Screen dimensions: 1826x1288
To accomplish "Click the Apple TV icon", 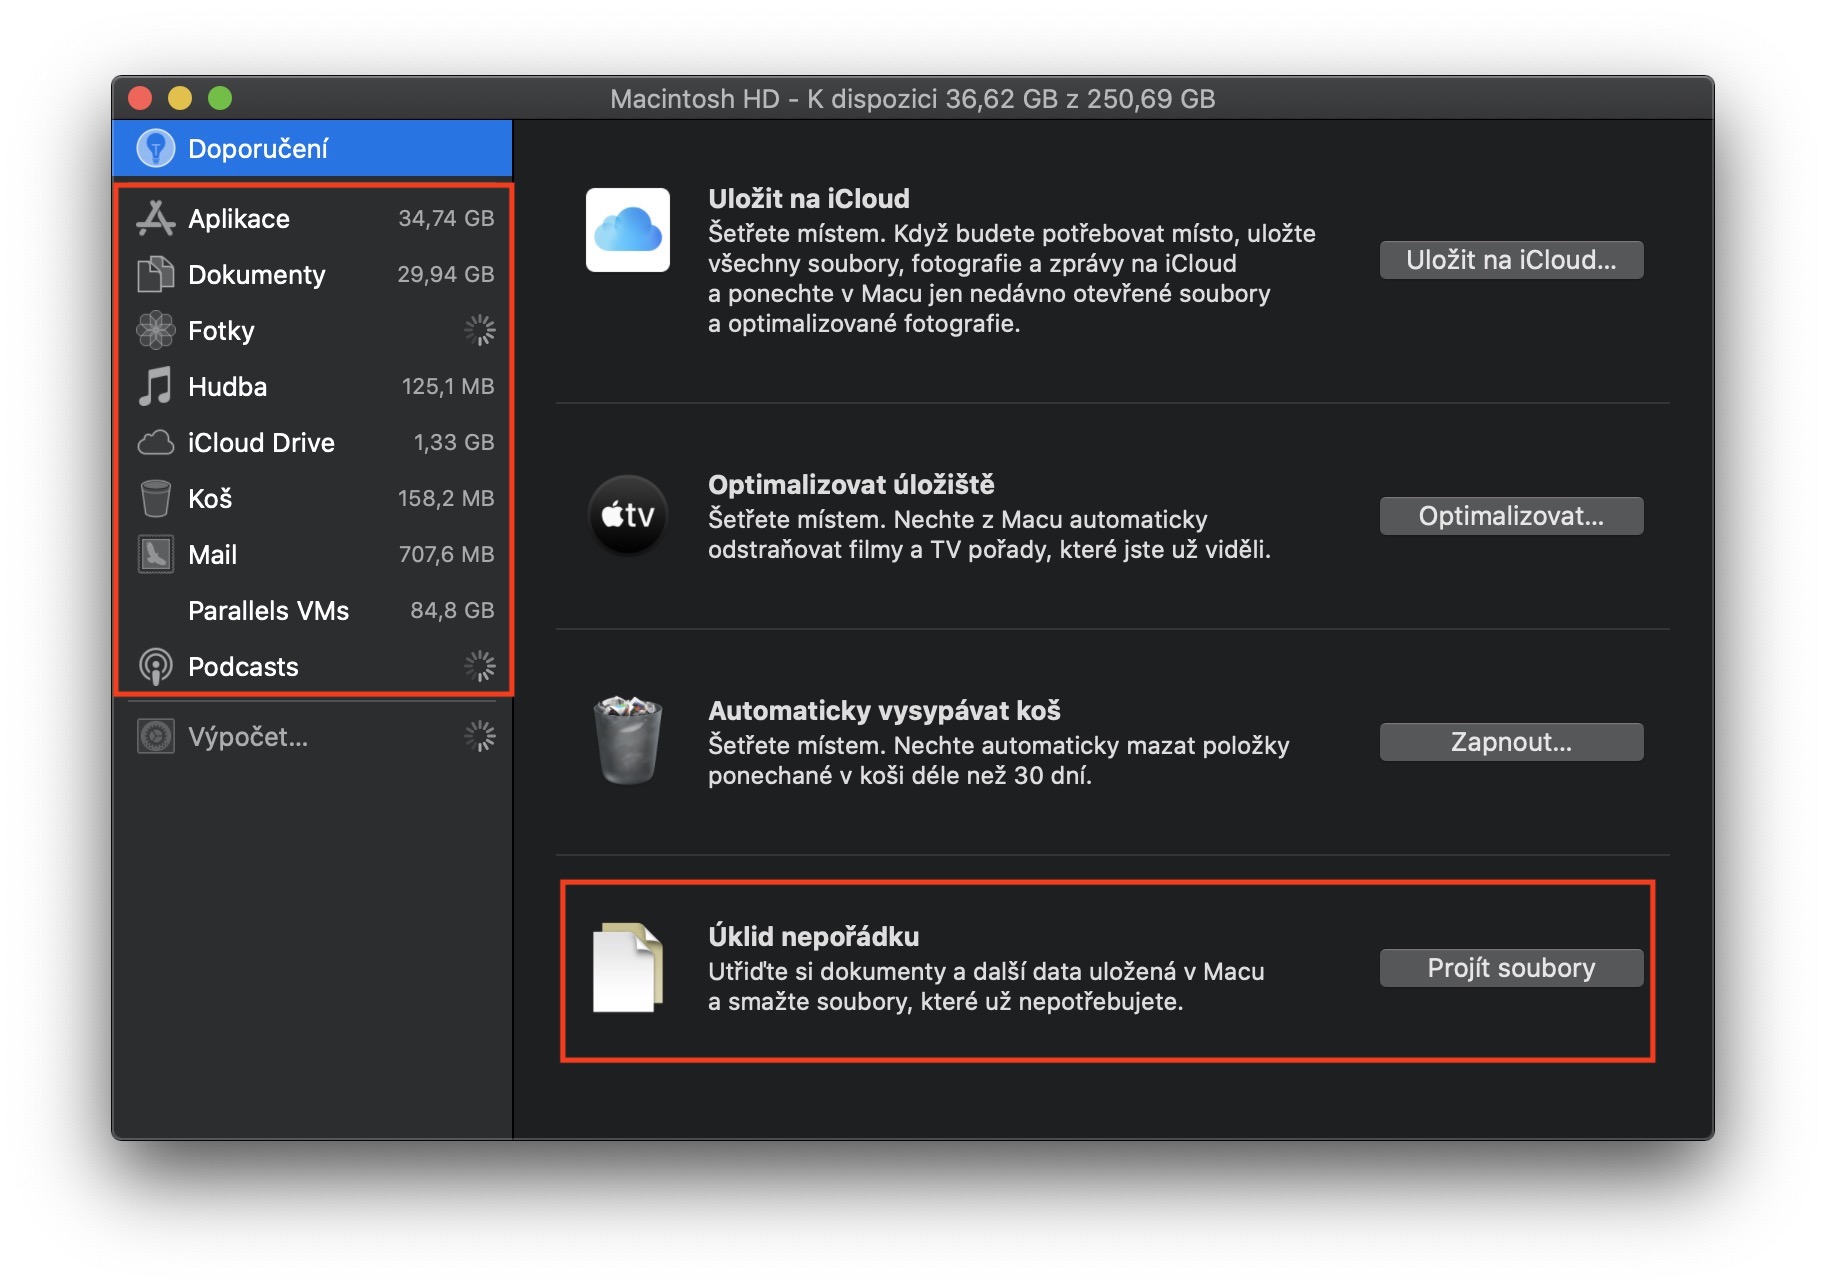I will [x=627, y=515].
